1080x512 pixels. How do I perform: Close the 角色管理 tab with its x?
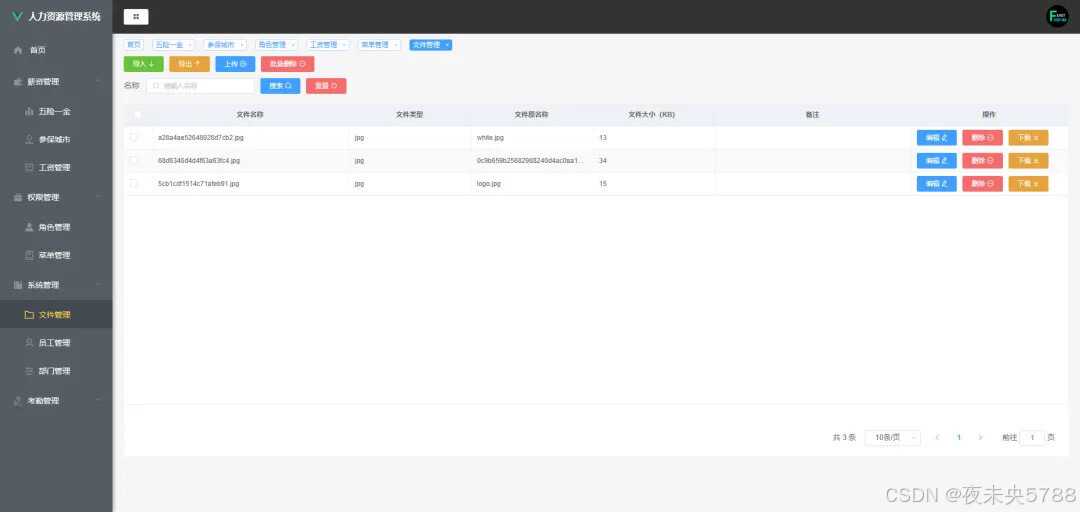[293, 45]
